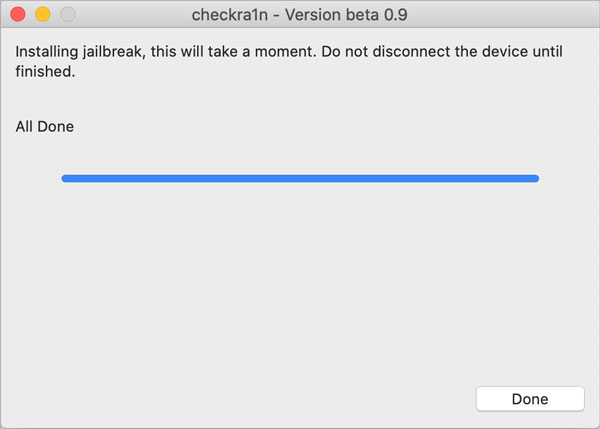The height and width of the screenshot is (429, 600).
Task: Click the word "finished." in the message
Action: click(x=46, y=71)
